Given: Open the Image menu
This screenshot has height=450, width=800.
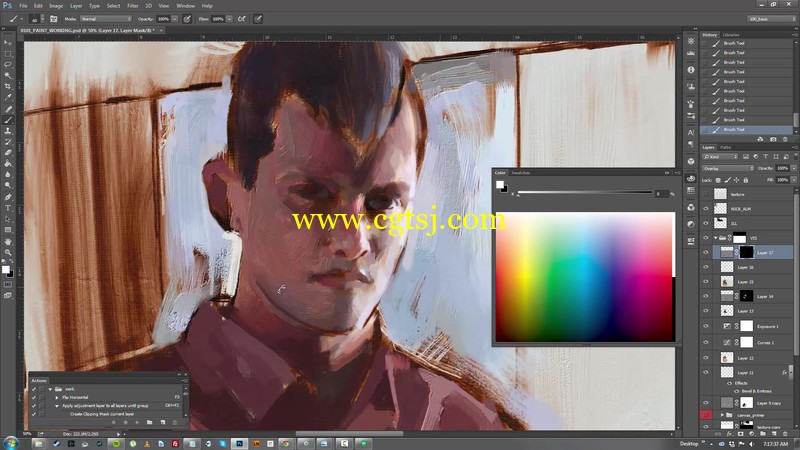Looking at the screenshot, I should [56, 6].
